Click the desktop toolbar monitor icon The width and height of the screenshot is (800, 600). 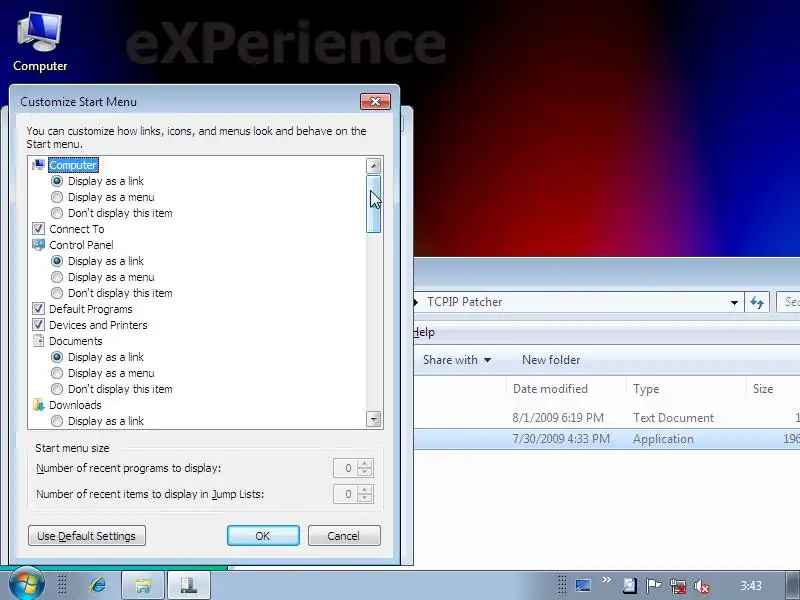(583, 585)
